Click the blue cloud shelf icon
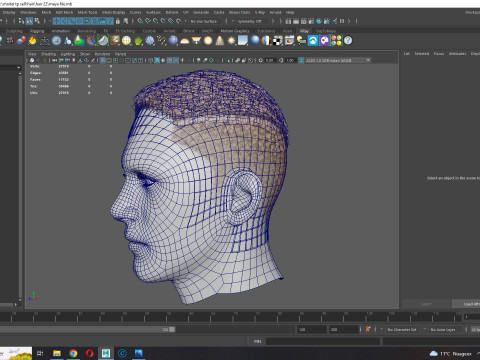 point(313,41)
